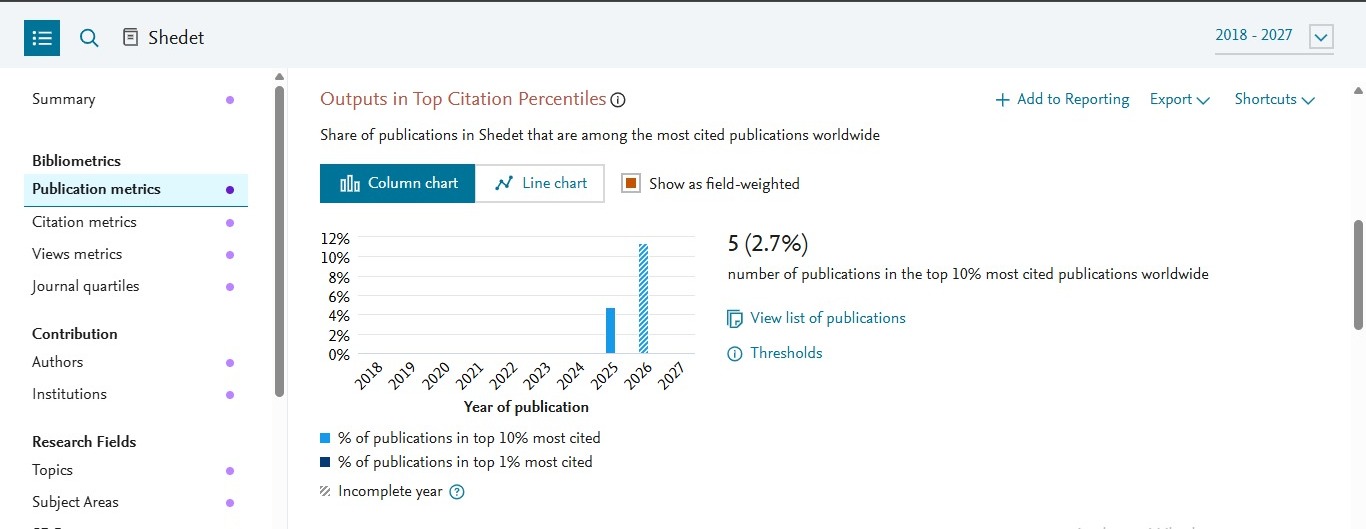
Task: Click the Research Fields section heading
Action: 84,442
